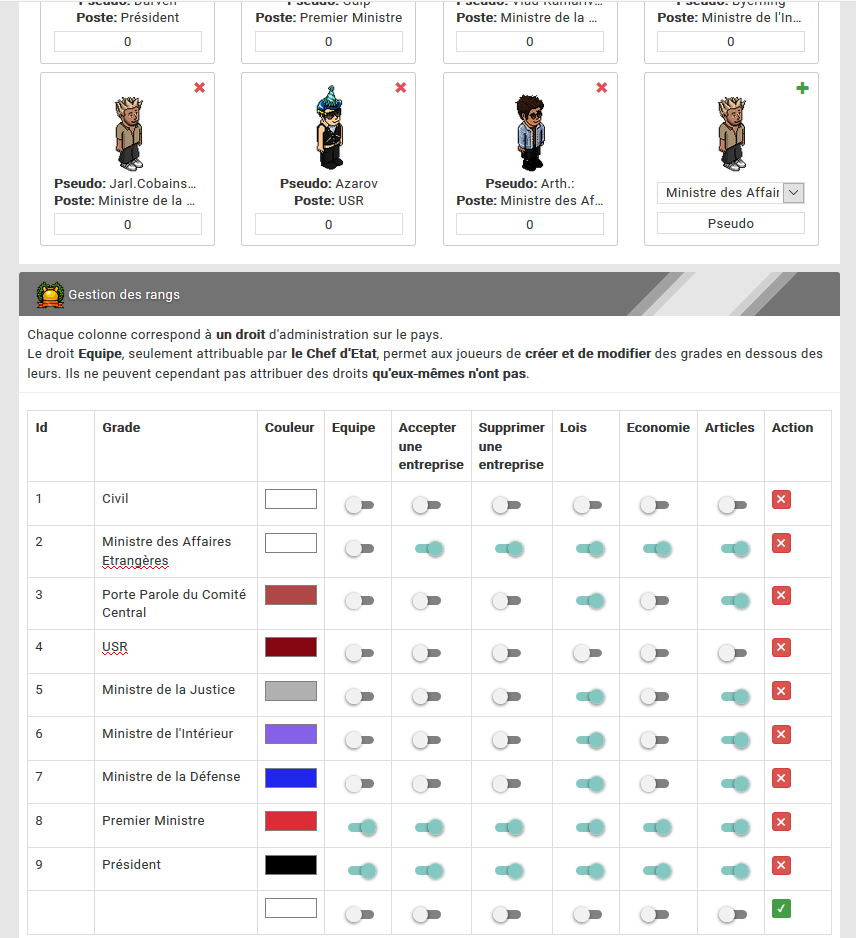The width and height of the screenshot is (856, 938).
Task: Click the Gestion des rangs crown icon
Action: pyautogui.click(x=50, y=295)
